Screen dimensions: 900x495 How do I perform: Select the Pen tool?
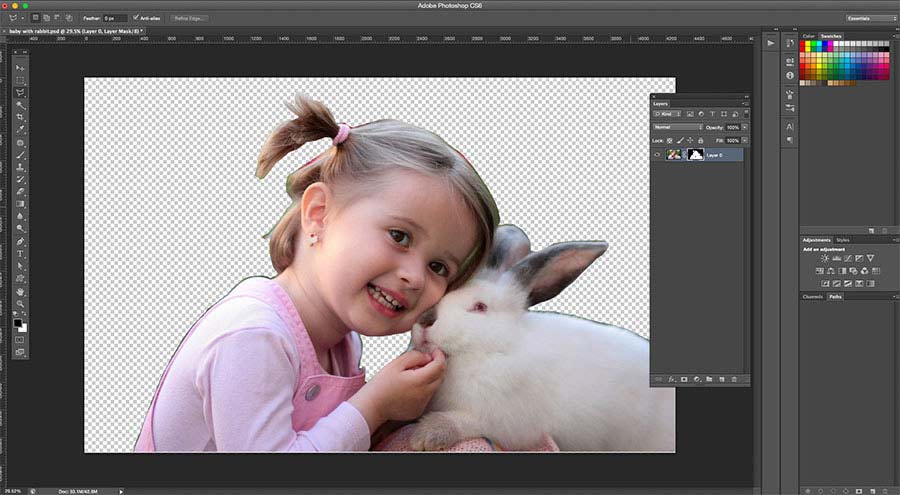[20, 241]
